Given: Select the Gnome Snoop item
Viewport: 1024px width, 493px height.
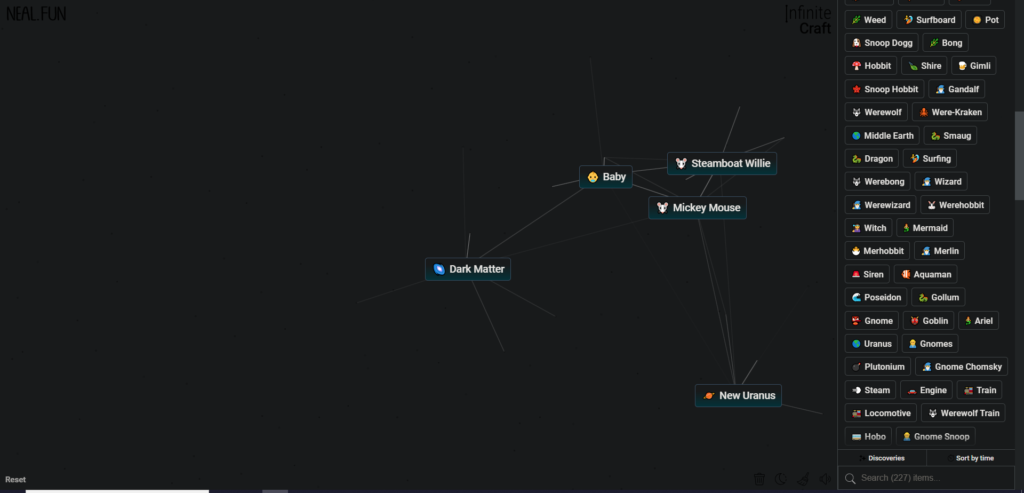Looking at the screenshot, I should (935, 436).
